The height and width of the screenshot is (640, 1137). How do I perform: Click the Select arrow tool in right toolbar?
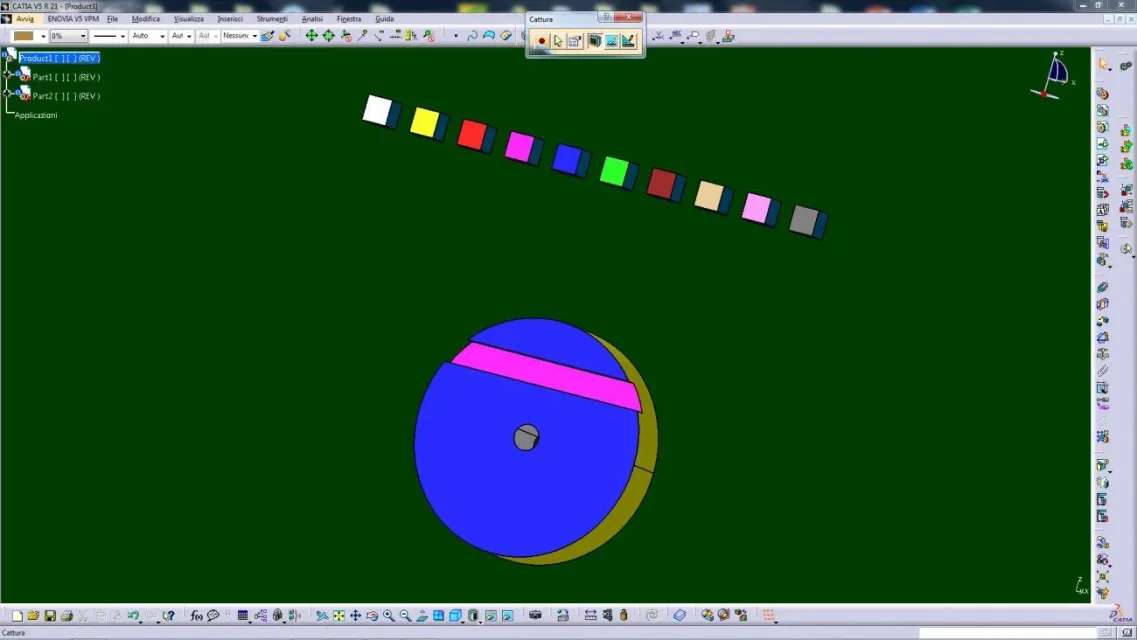tap(1103, 64)
